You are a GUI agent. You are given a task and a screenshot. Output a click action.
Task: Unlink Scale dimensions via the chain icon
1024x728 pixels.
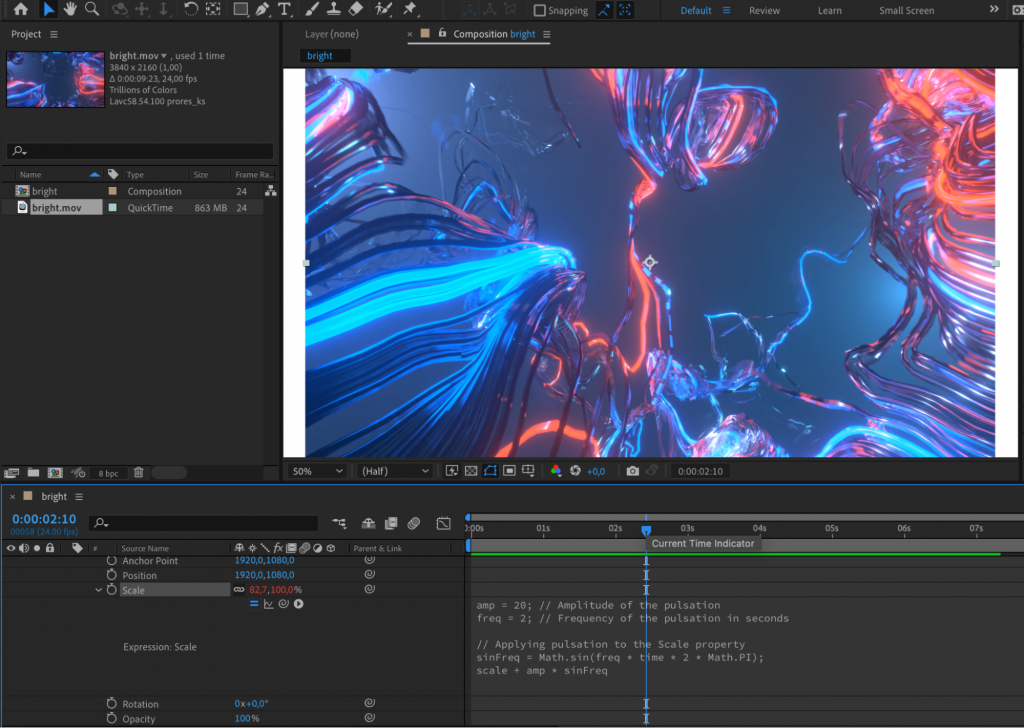point(239,589)
